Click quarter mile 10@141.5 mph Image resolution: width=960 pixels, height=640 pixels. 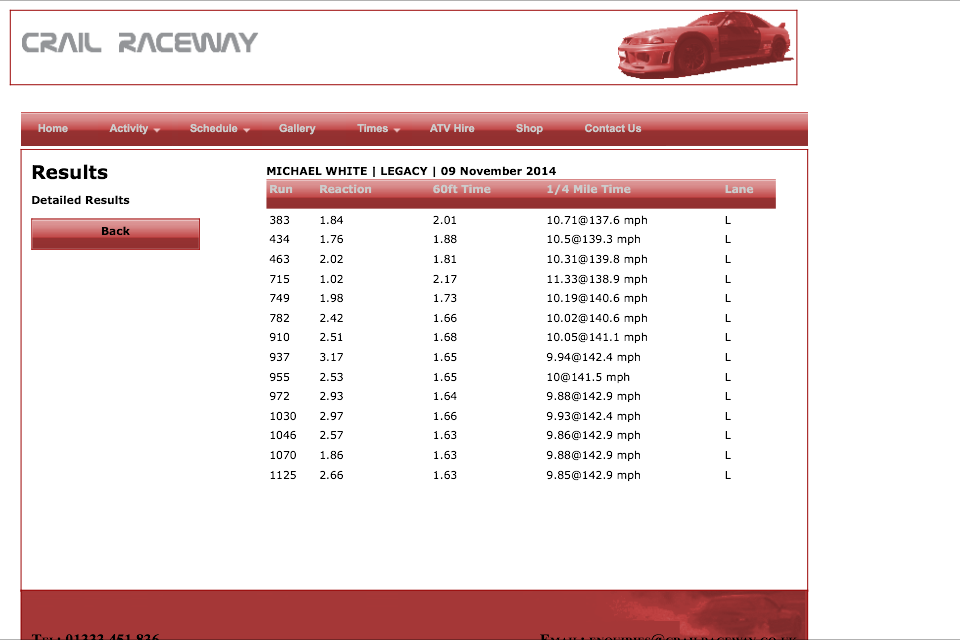point(588,377)
